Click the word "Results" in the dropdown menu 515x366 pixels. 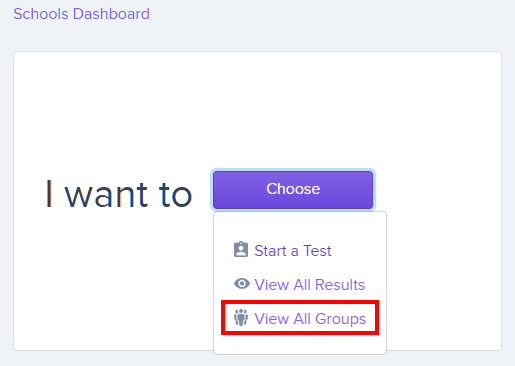tap(340, 285)
